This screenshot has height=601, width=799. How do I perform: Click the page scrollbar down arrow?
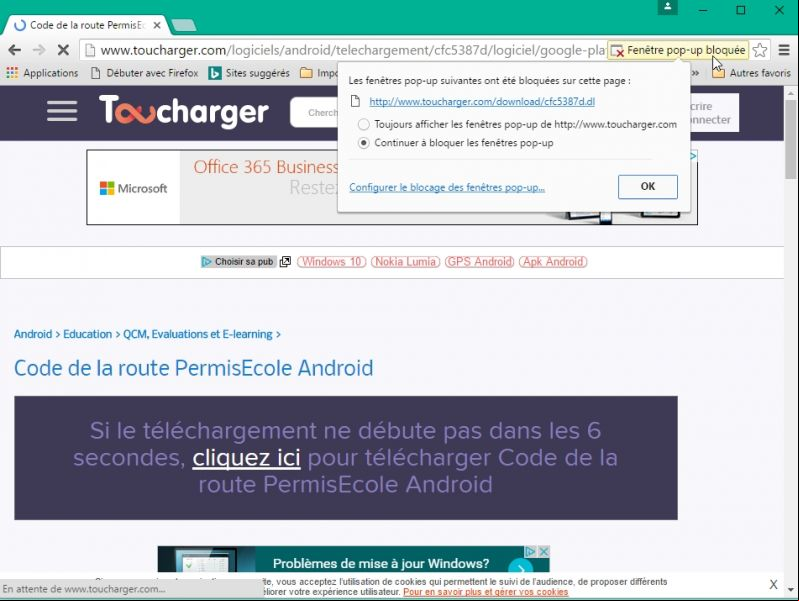pos(790,590)
